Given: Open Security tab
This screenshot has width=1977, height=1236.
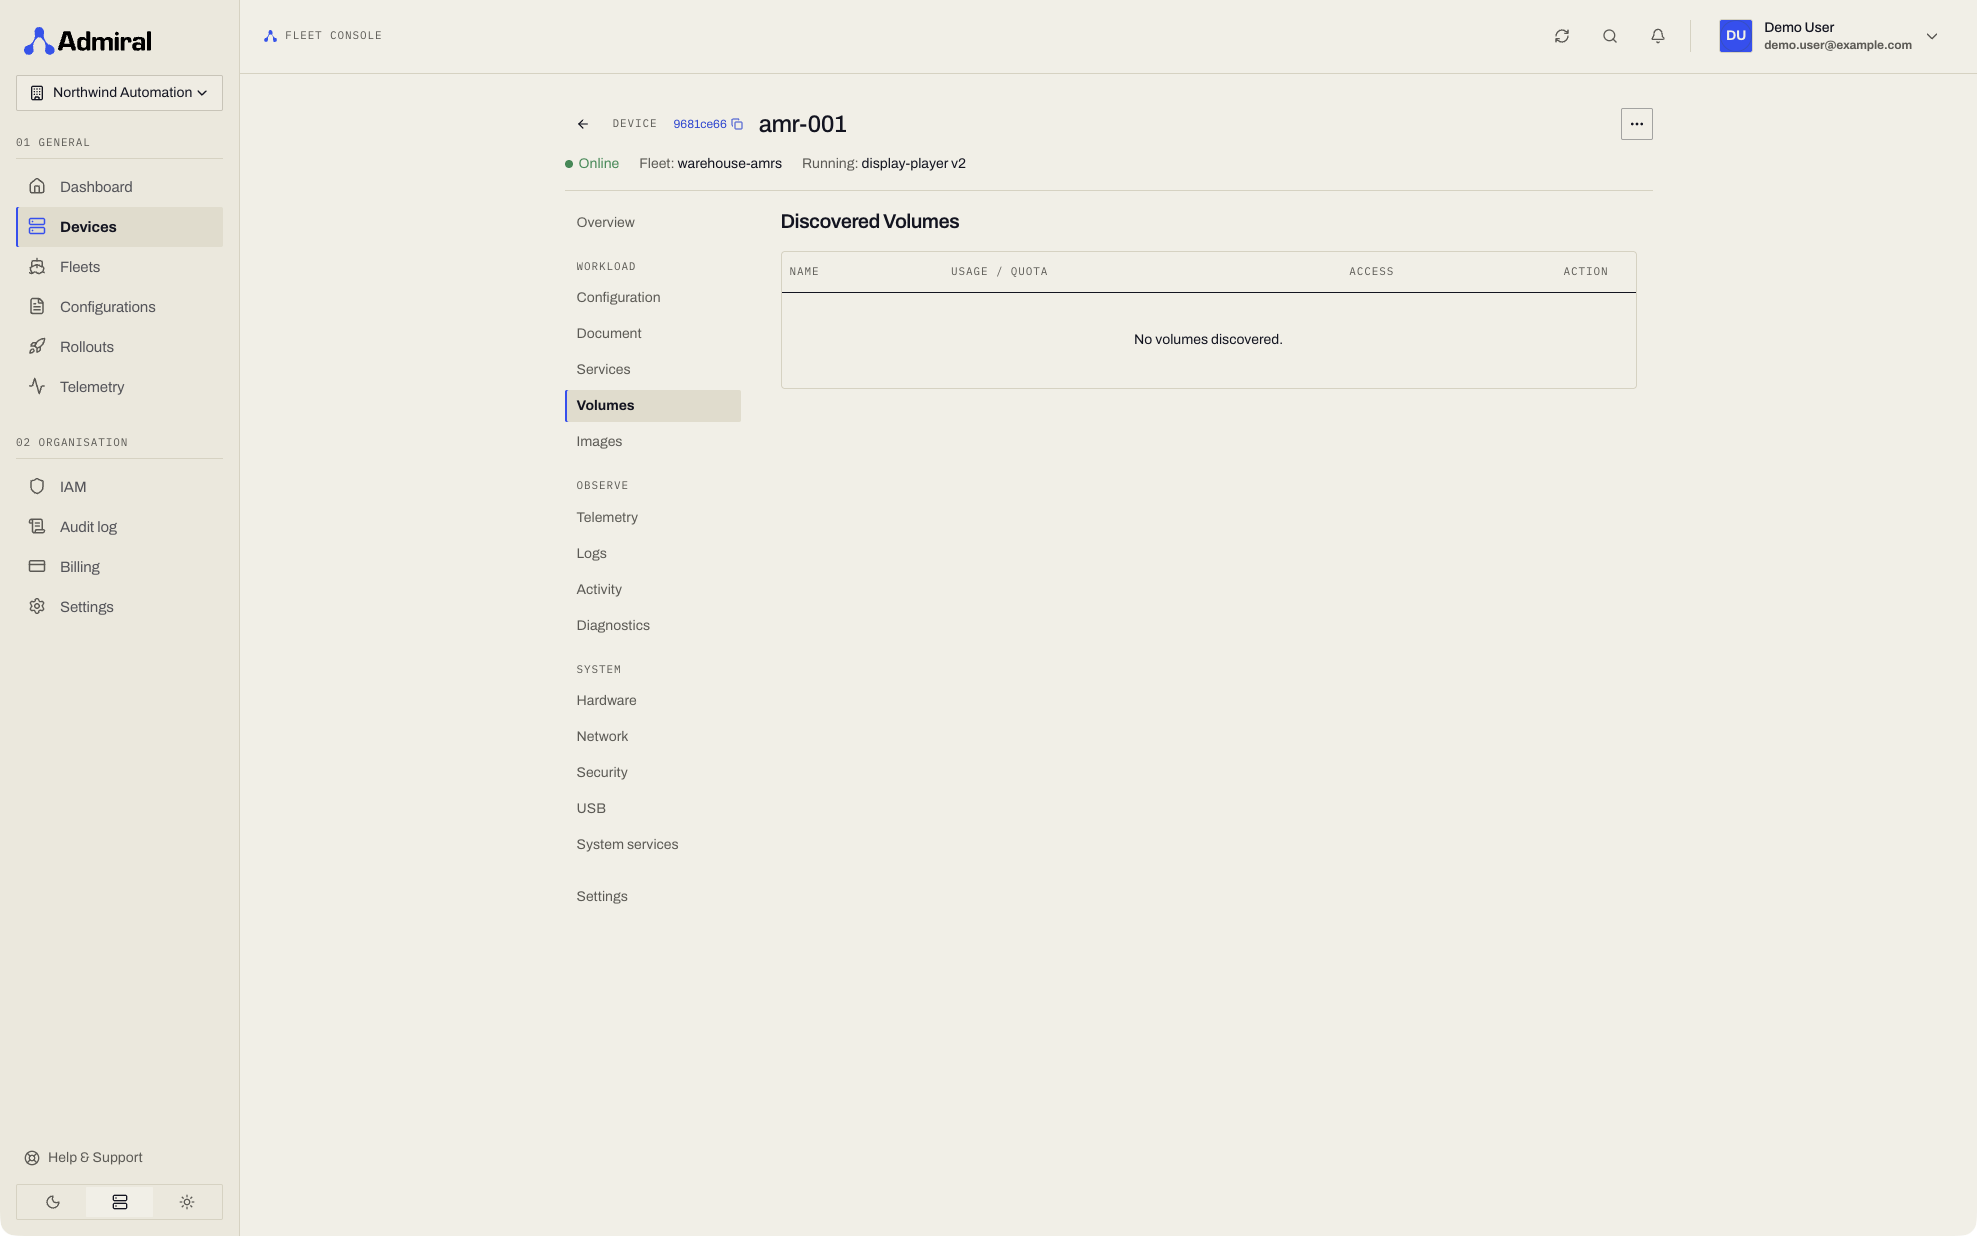Looking at the screenshot, I should coord(653,773).
